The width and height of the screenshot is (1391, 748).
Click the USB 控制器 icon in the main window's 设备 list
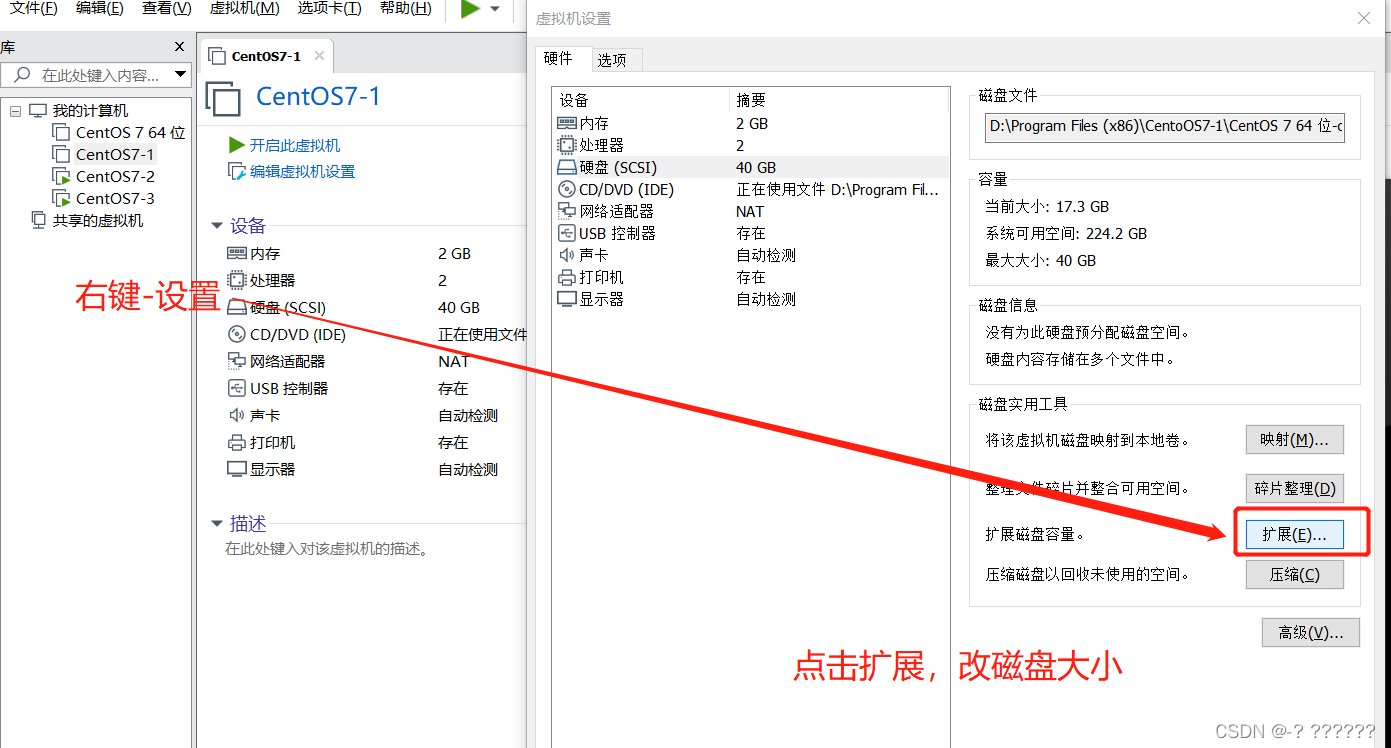tap(237, 388)
